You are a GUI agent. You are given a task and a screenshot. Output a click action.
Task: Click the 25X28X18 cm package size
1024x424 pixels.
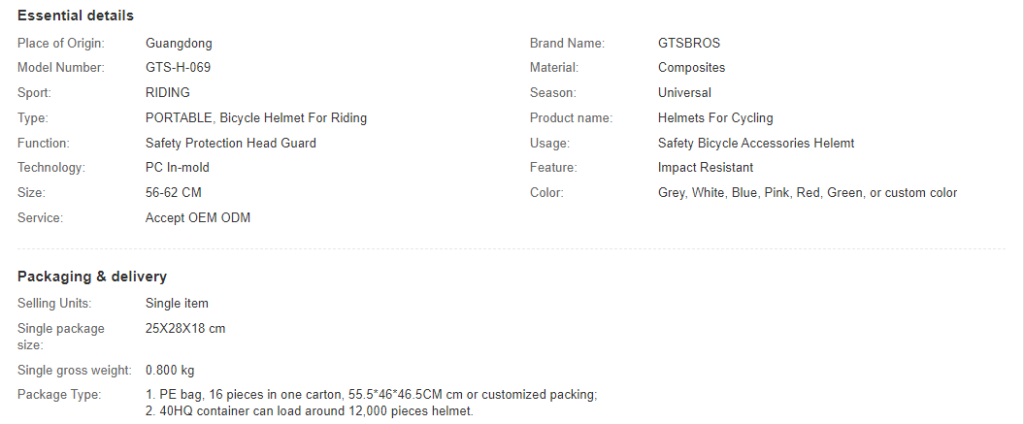[185, 329]
